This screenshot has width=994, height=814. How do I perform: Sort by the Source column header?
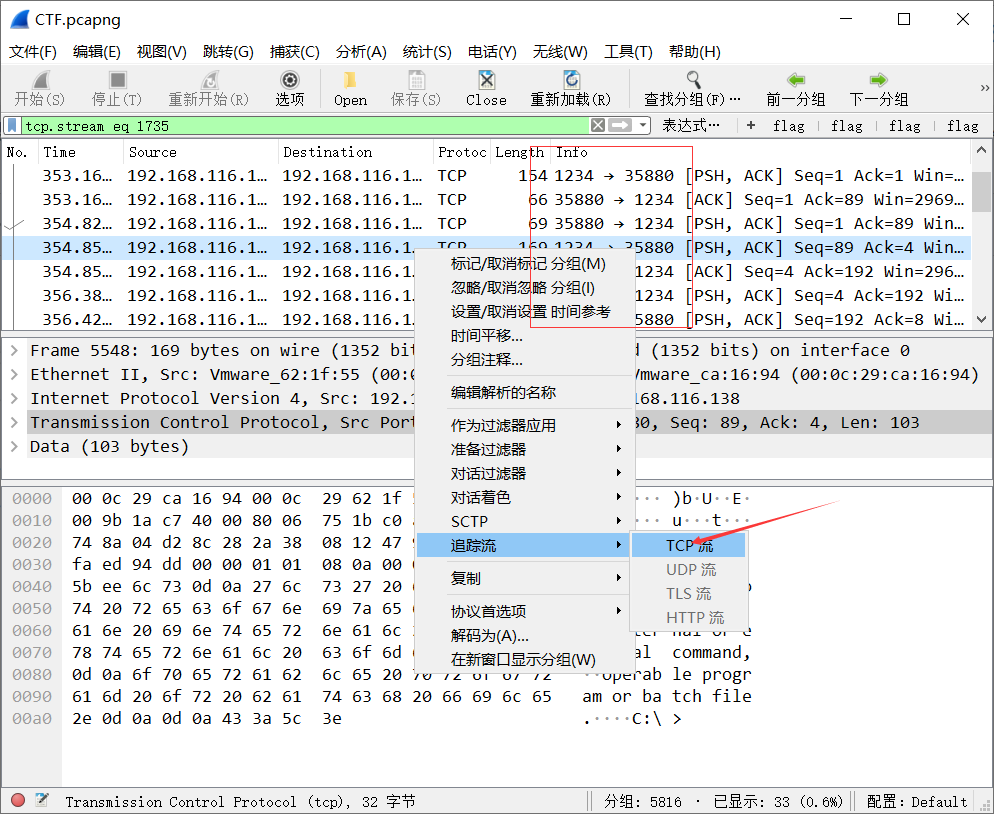pos(201,152)
